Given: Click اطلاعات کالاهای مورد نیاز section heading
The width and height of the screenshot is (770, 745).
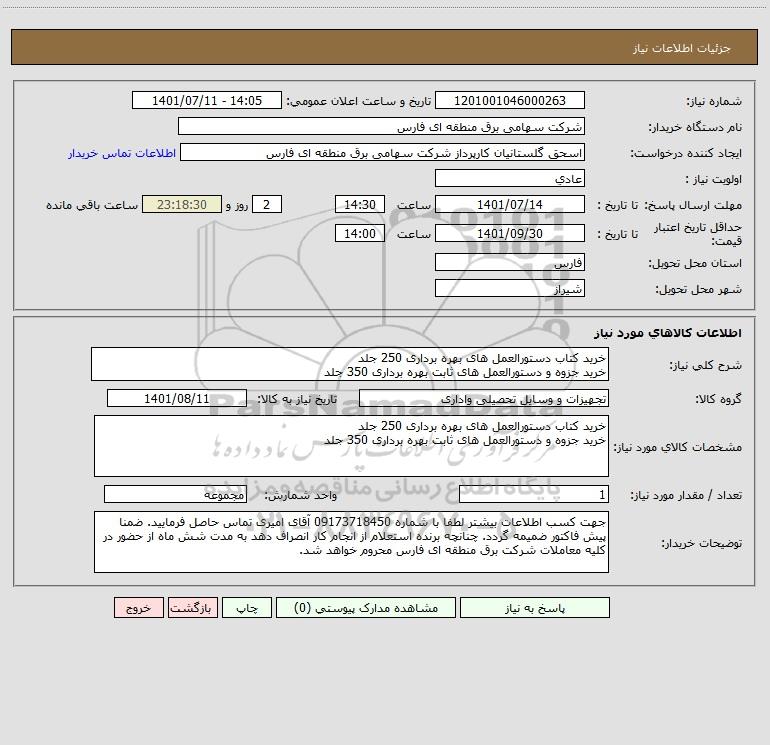Looking at the screenshot, I should click(x=668, y=333).
